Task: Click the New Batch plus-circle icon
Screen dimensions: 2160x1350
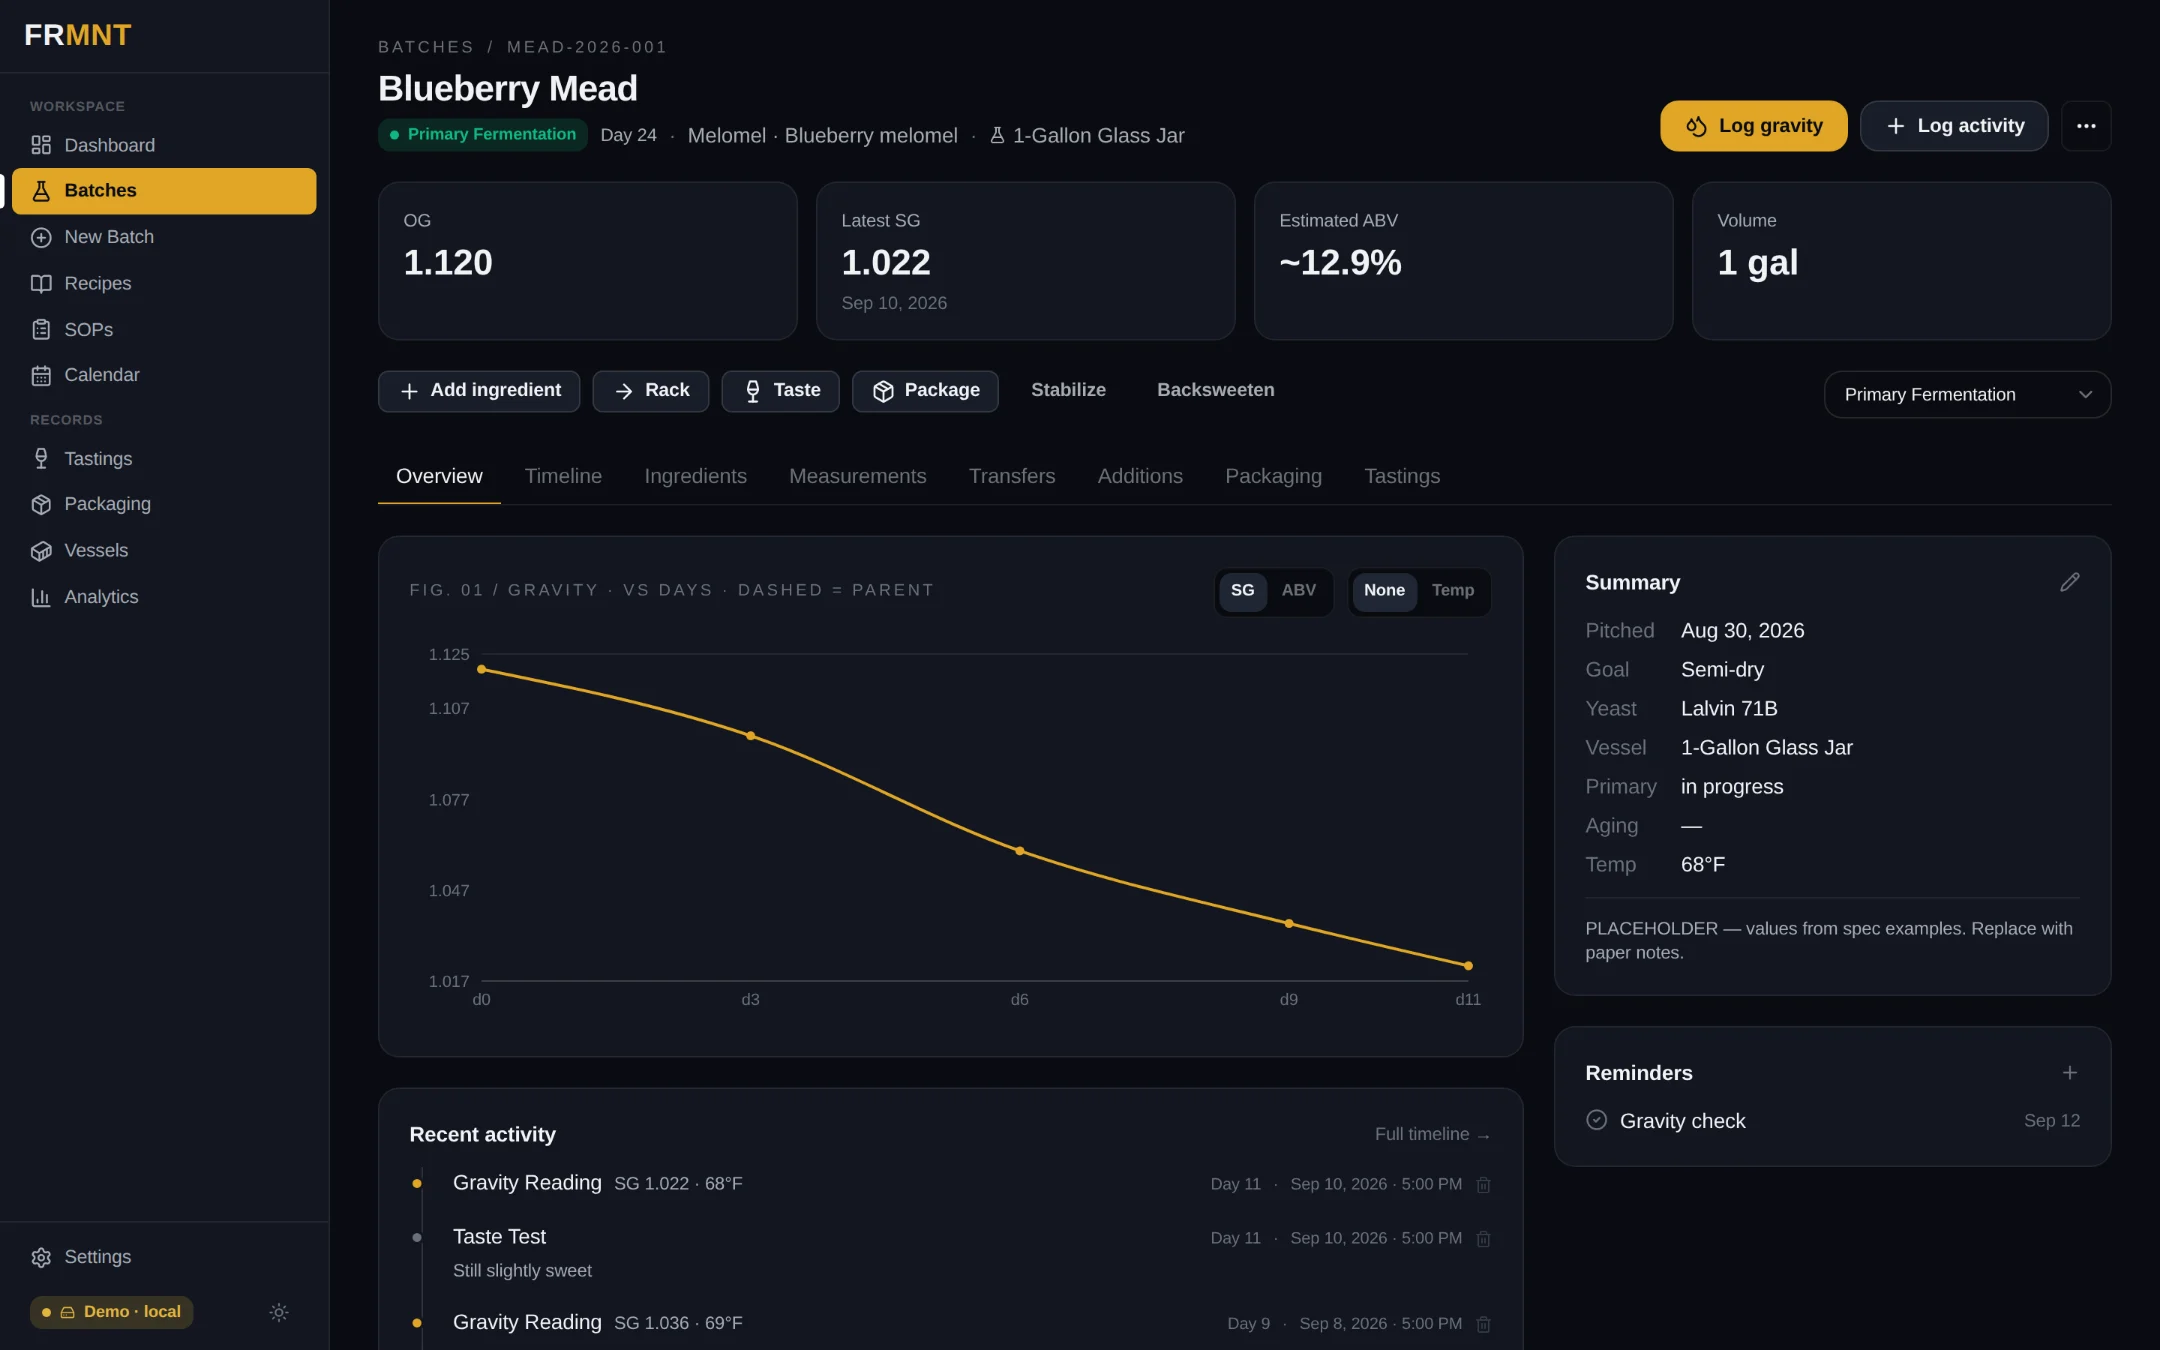Action: 41,237
